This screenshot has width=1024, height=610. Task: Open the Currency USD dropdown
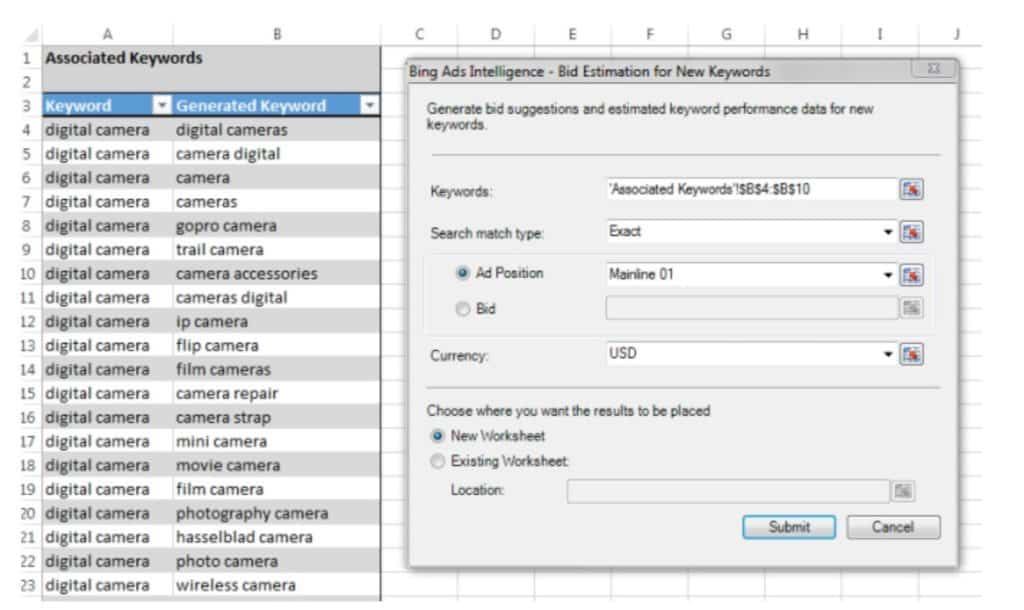(887, 354)
